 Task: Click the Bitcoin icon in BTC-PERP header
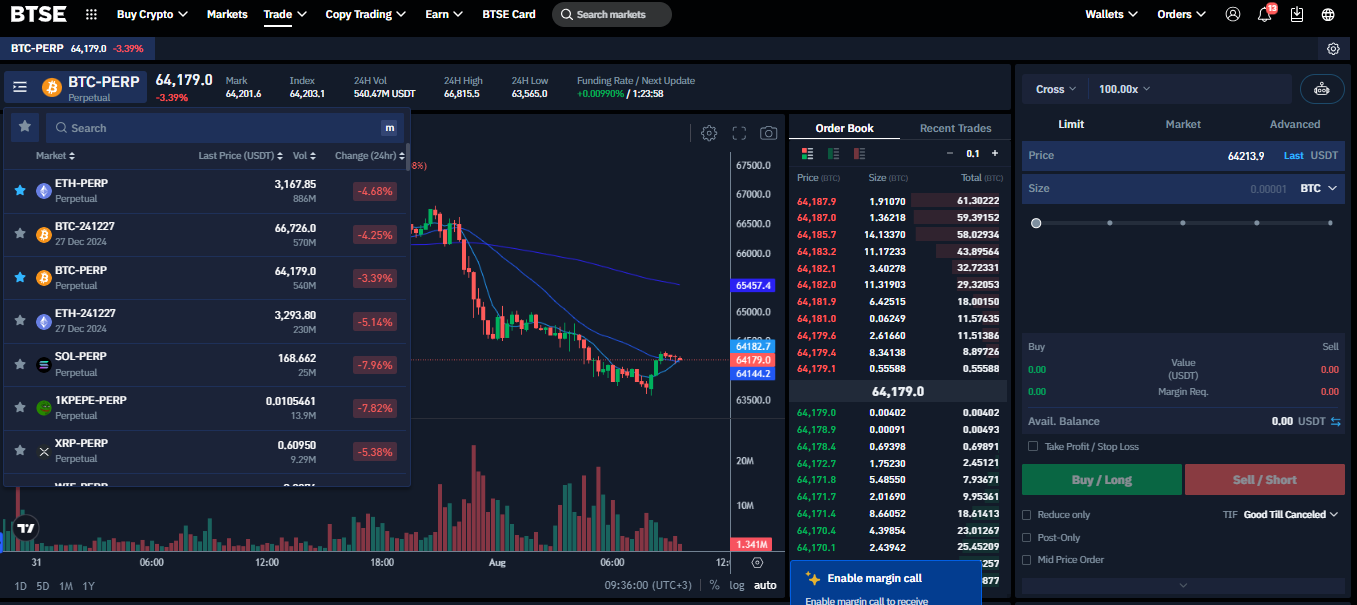[x=52, y=87]
